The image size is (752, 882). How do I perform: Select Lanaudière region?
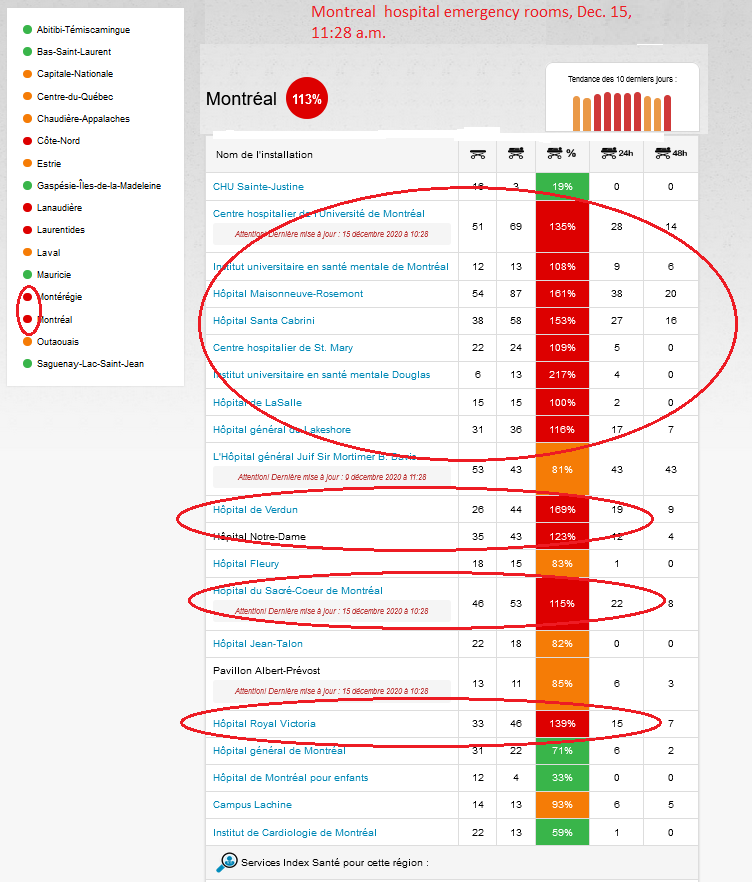(x=59, y=208)
